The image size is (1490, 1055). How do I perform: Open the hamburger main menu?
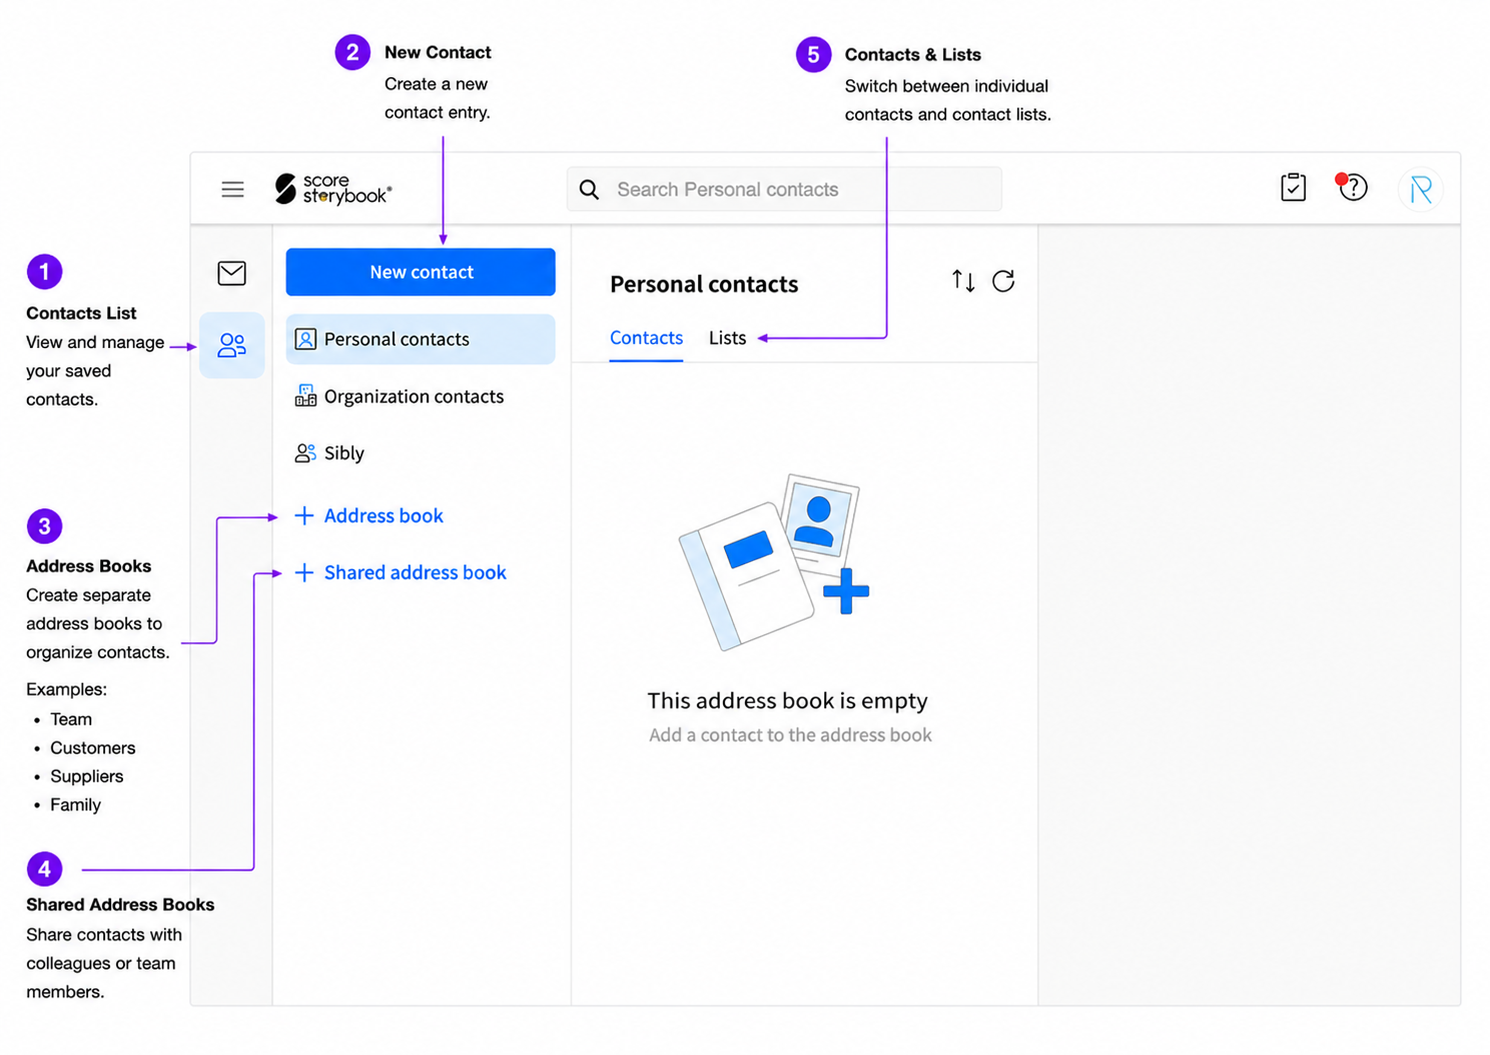pyautogui.click(x=232, y=189)
